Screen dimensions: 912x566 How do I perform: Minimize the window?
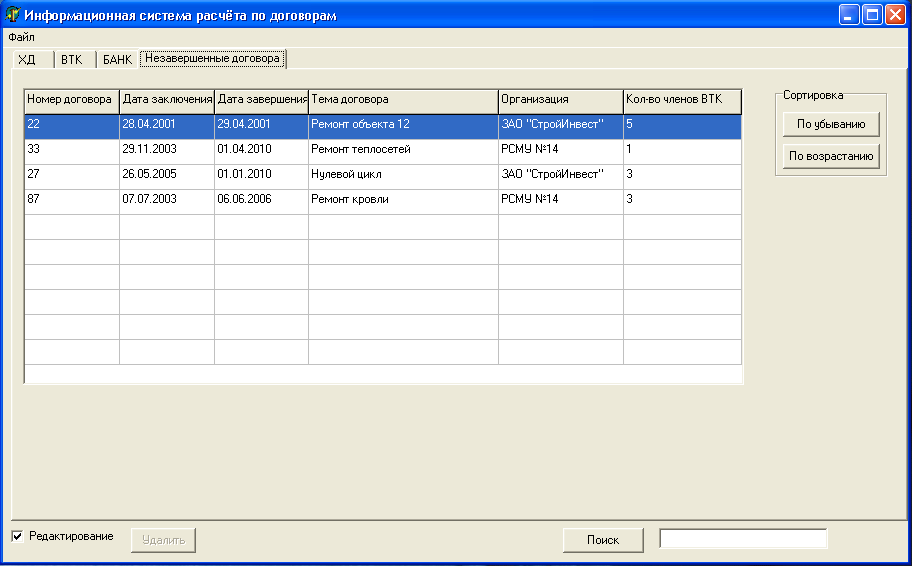point(849,15)
